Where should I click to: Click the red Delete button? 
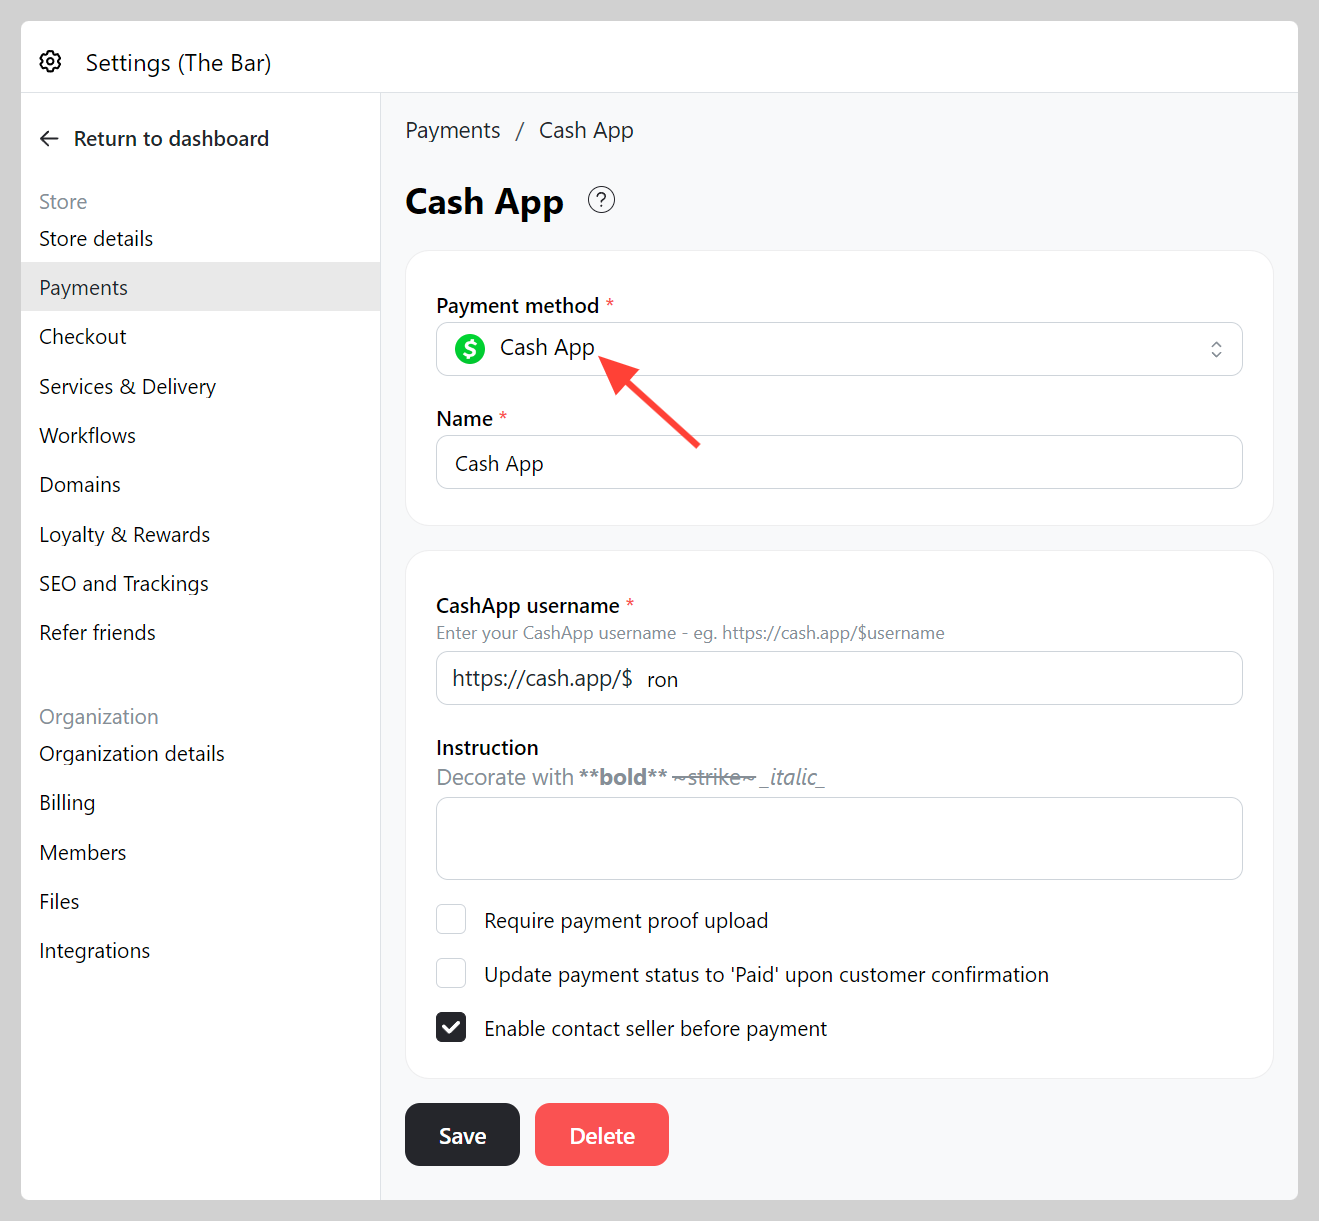point(602,1134)
